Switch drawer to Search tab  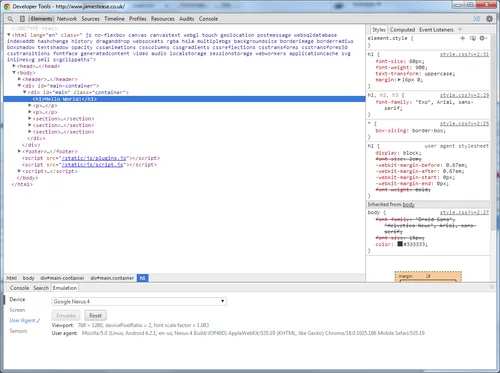pos(41,288)
